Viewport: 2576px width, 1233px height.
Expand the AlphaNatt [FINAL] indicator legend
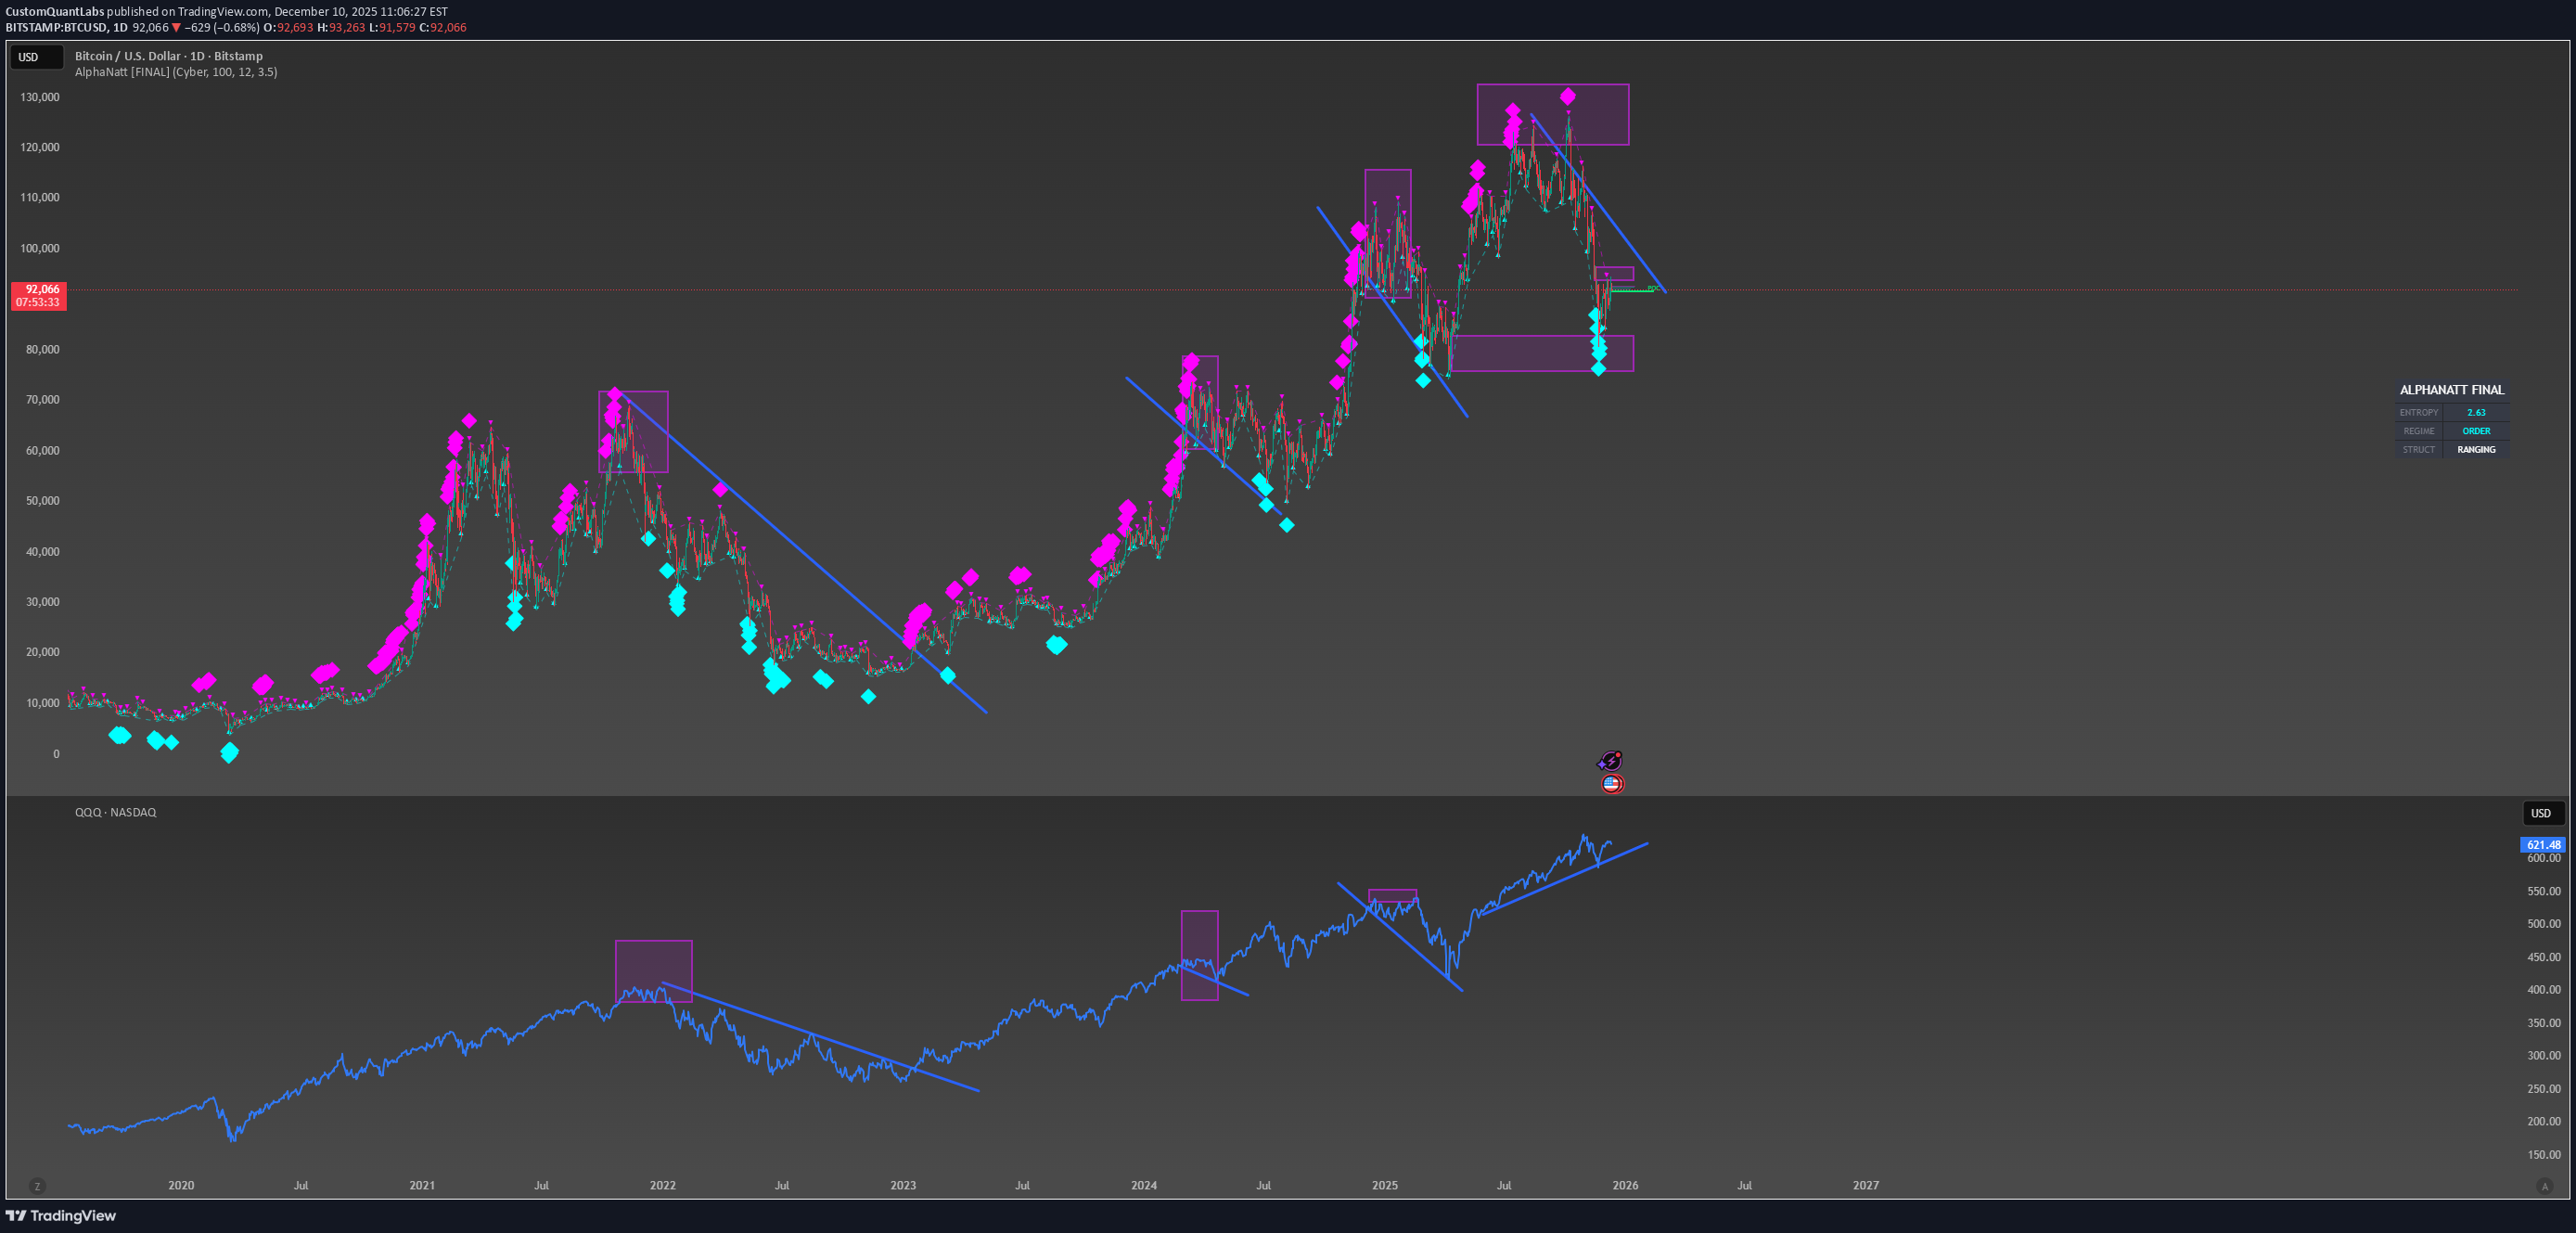pos(176,72)
